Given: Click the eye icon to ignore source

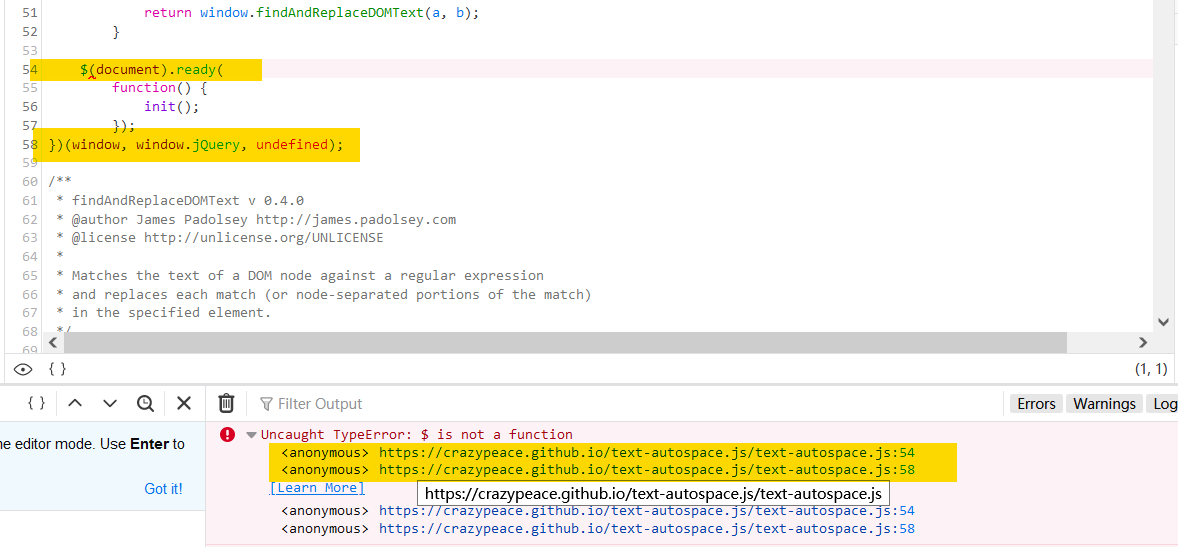Looking at the screenshot, I should [x=22, y=369].
